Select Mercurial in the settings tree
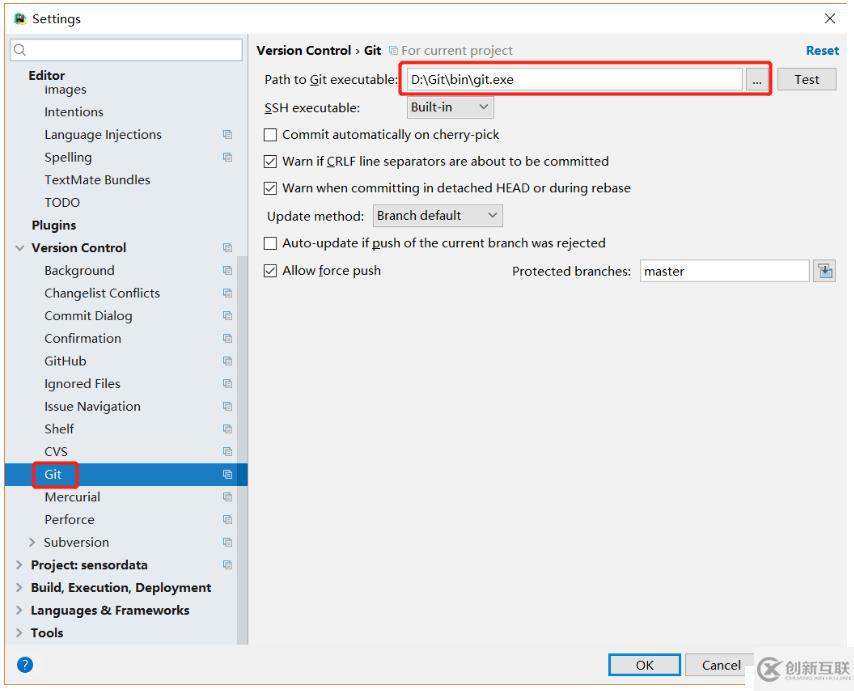Screen dimensions: 854x691 (x=72, y=497)
